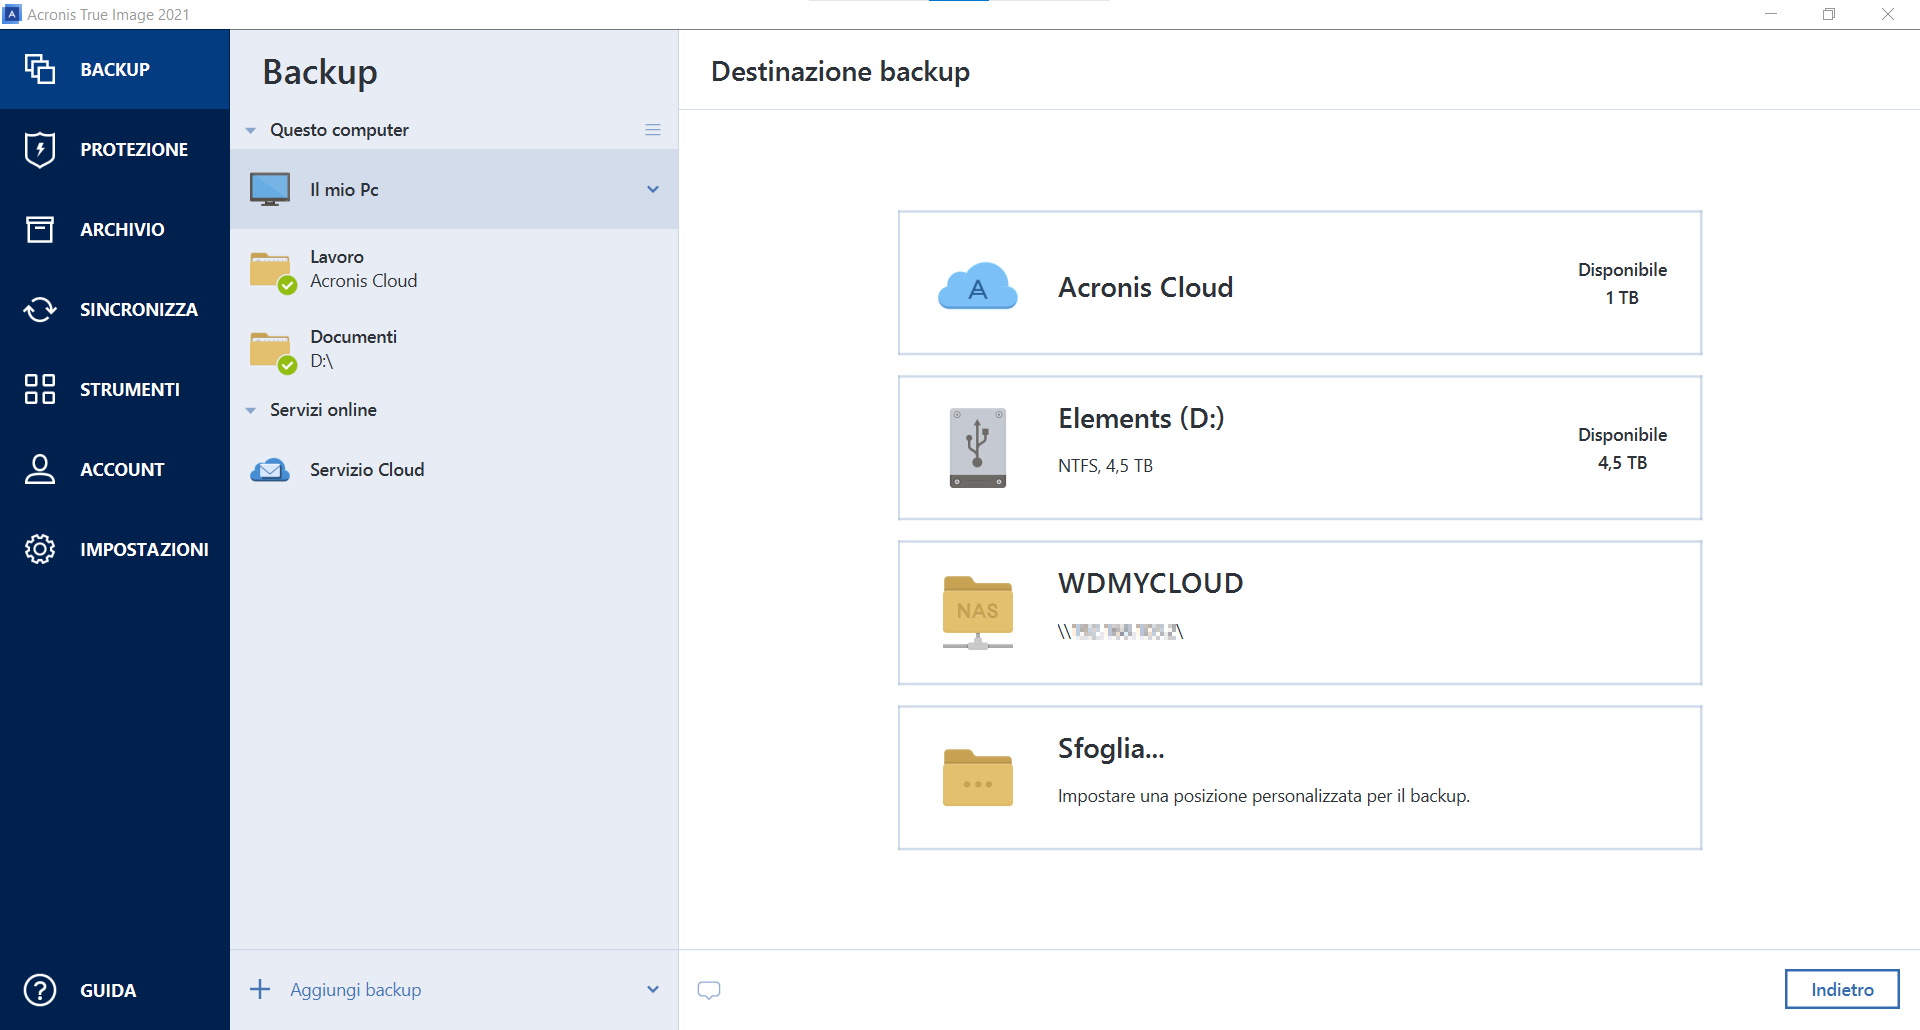Open the Strumenti grid icon
This screenshot has height=1030, width=1920.
click(x=40, y=389)
